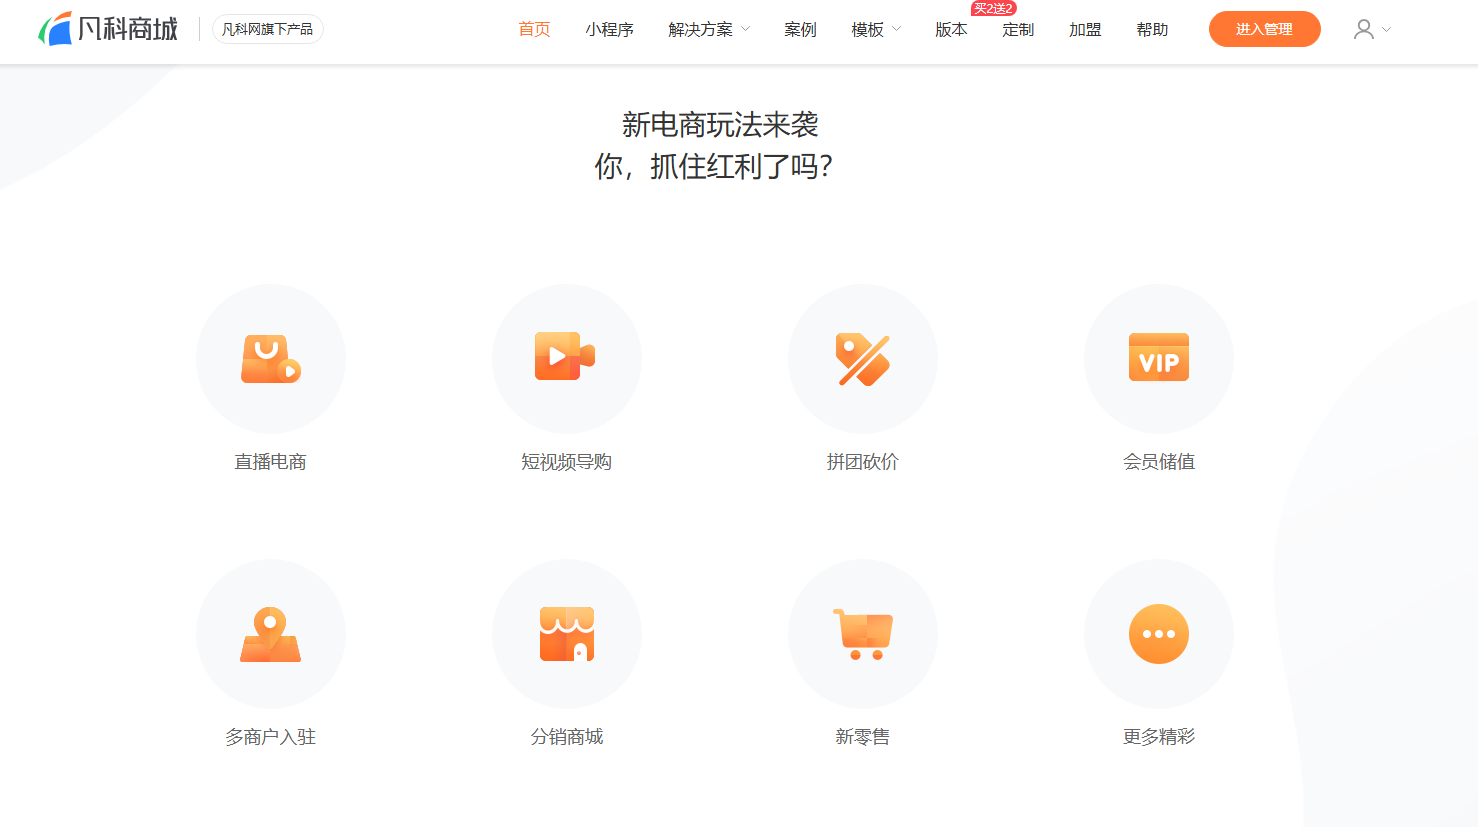Screen dimensions: 1478x827
Task: Open the 解决方案 nav item
Action: (x=701, y=29)
